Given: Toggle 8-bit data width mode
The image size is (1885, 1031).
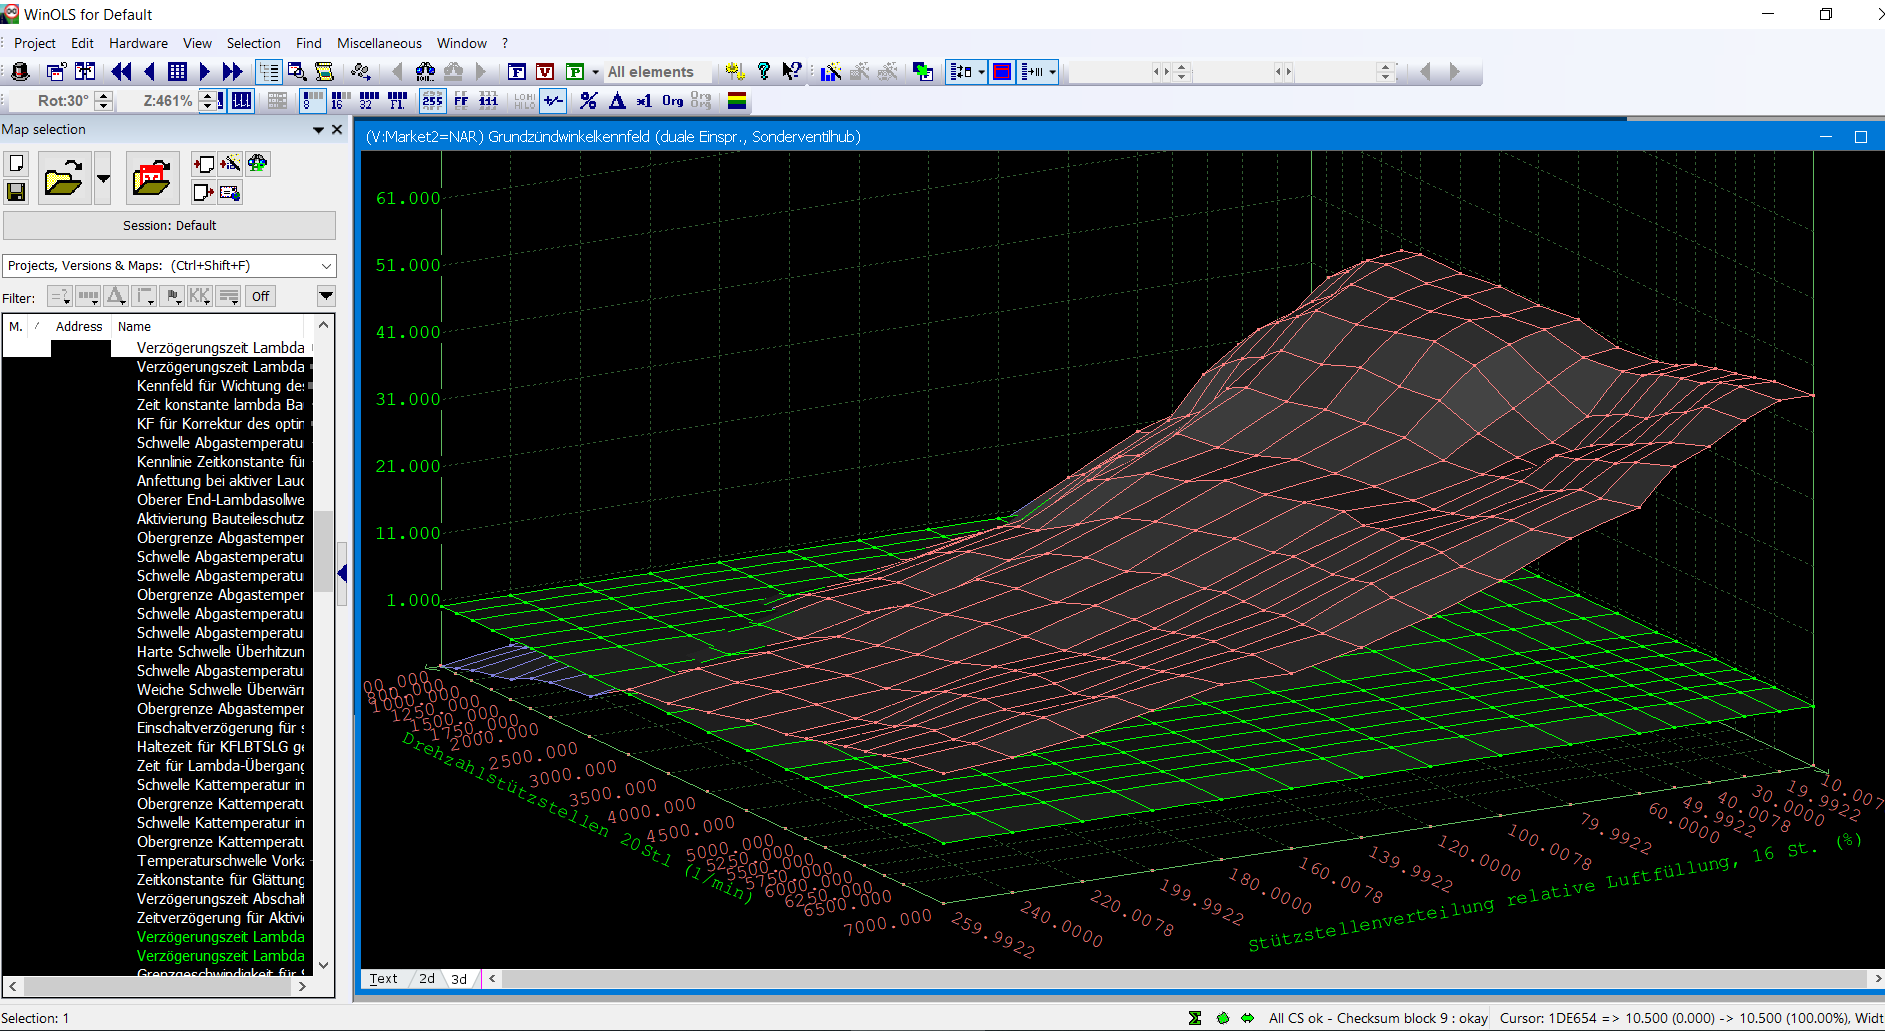Looking at the screenshot, I should click(x=312, y=101).
